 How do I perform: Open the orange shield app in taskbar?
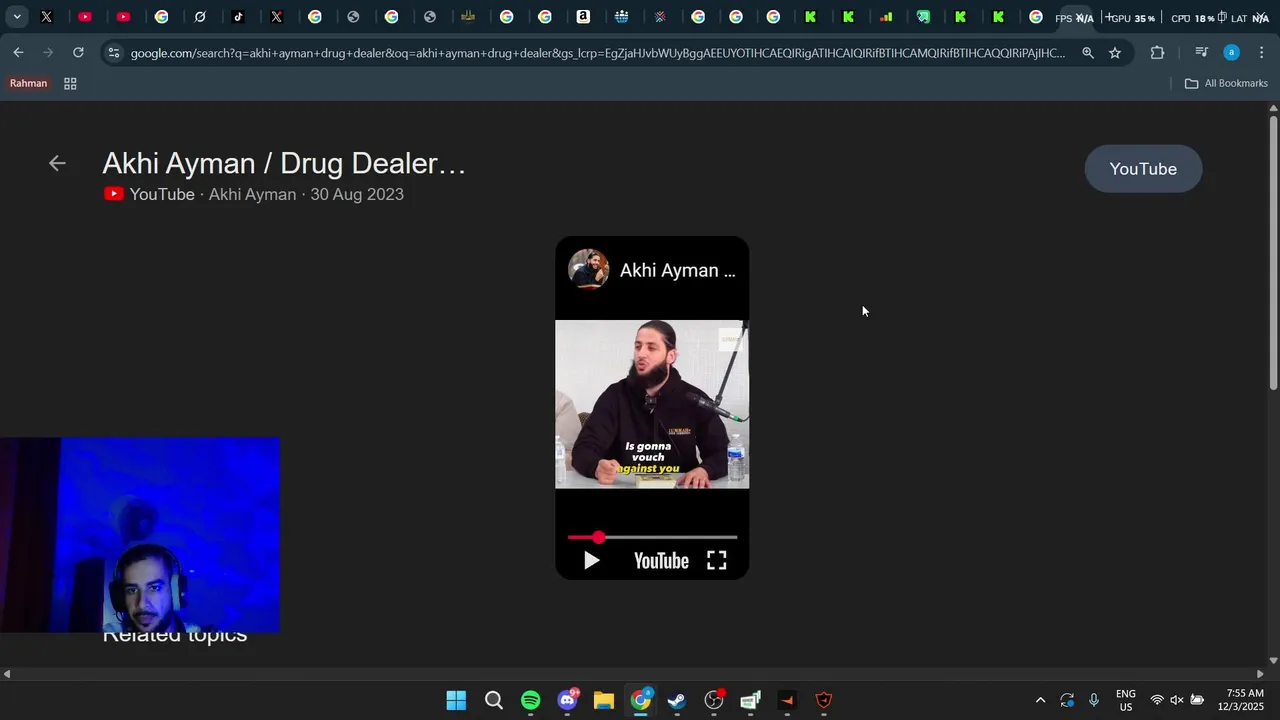tap(824, 700)
